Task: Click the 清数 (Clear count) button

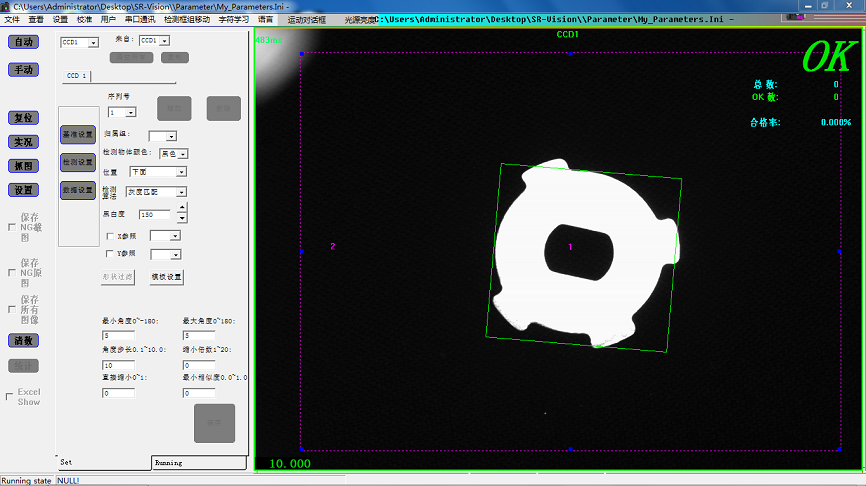Action: (x=22, y=341)
